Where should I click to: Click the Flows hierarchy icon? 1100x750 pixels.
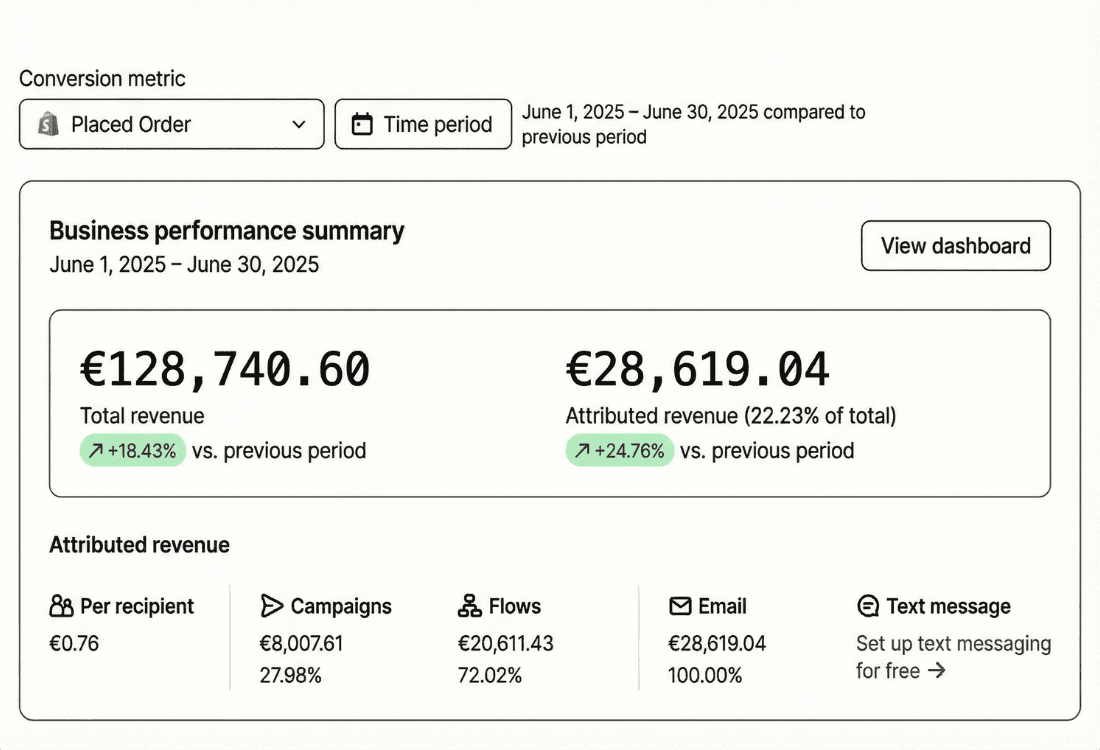[x=469, y=606]
